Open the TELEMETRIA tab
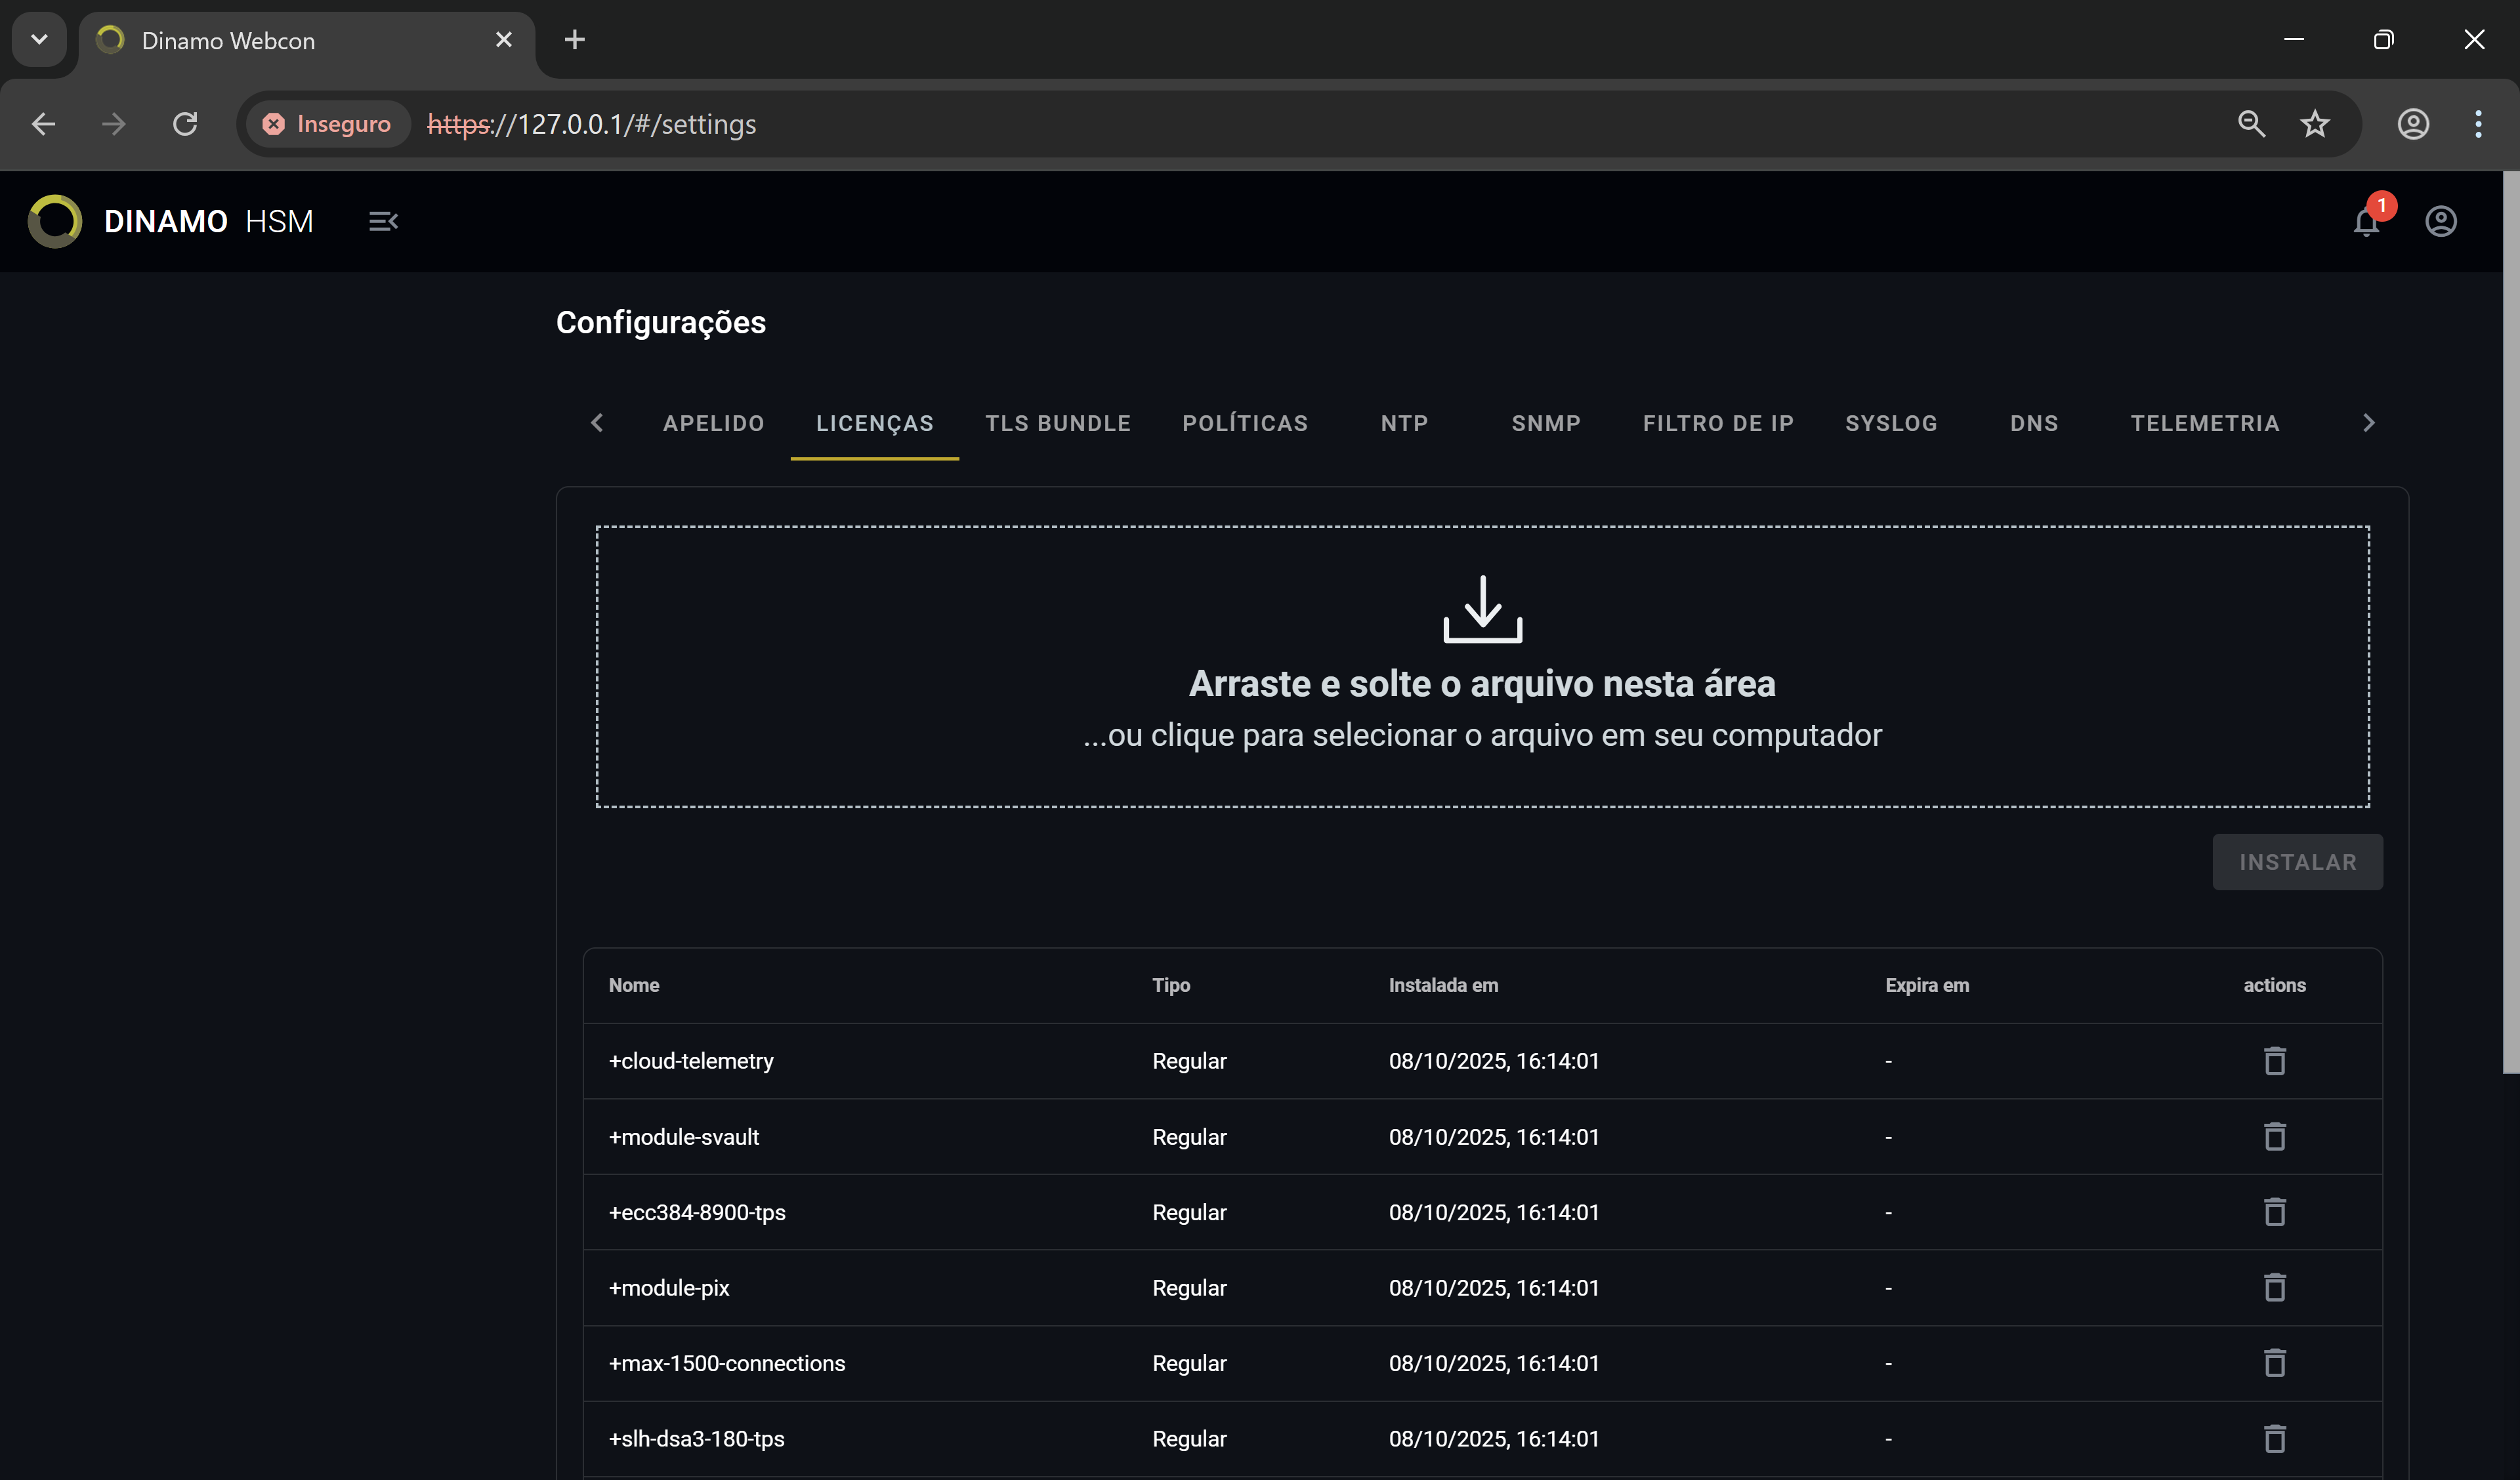This screenshot has width=2520, height=1480. click(2204, 423)
